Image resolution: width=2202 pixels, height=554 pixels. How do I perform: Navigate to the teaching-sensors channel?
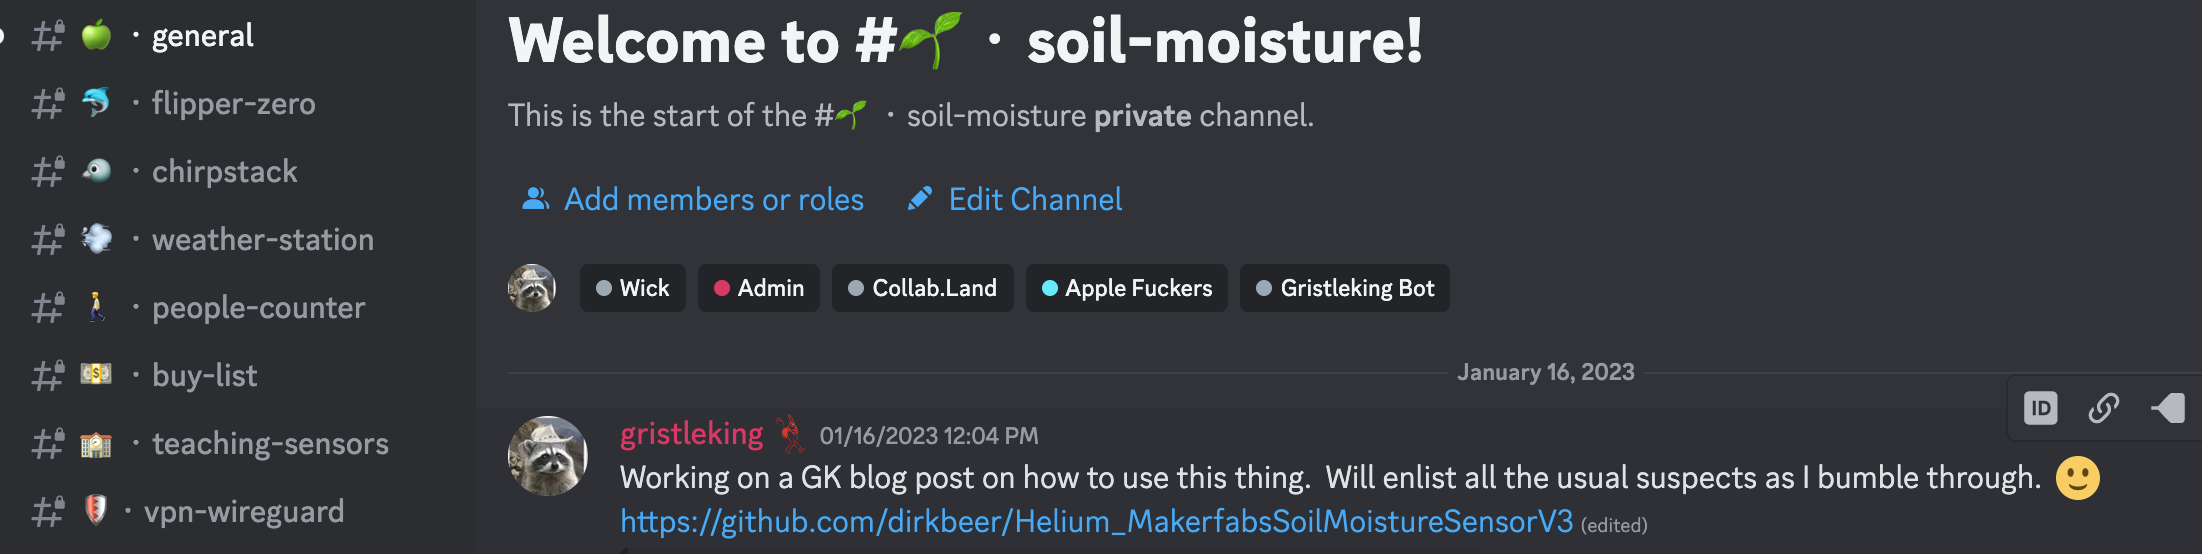[270, 444]
